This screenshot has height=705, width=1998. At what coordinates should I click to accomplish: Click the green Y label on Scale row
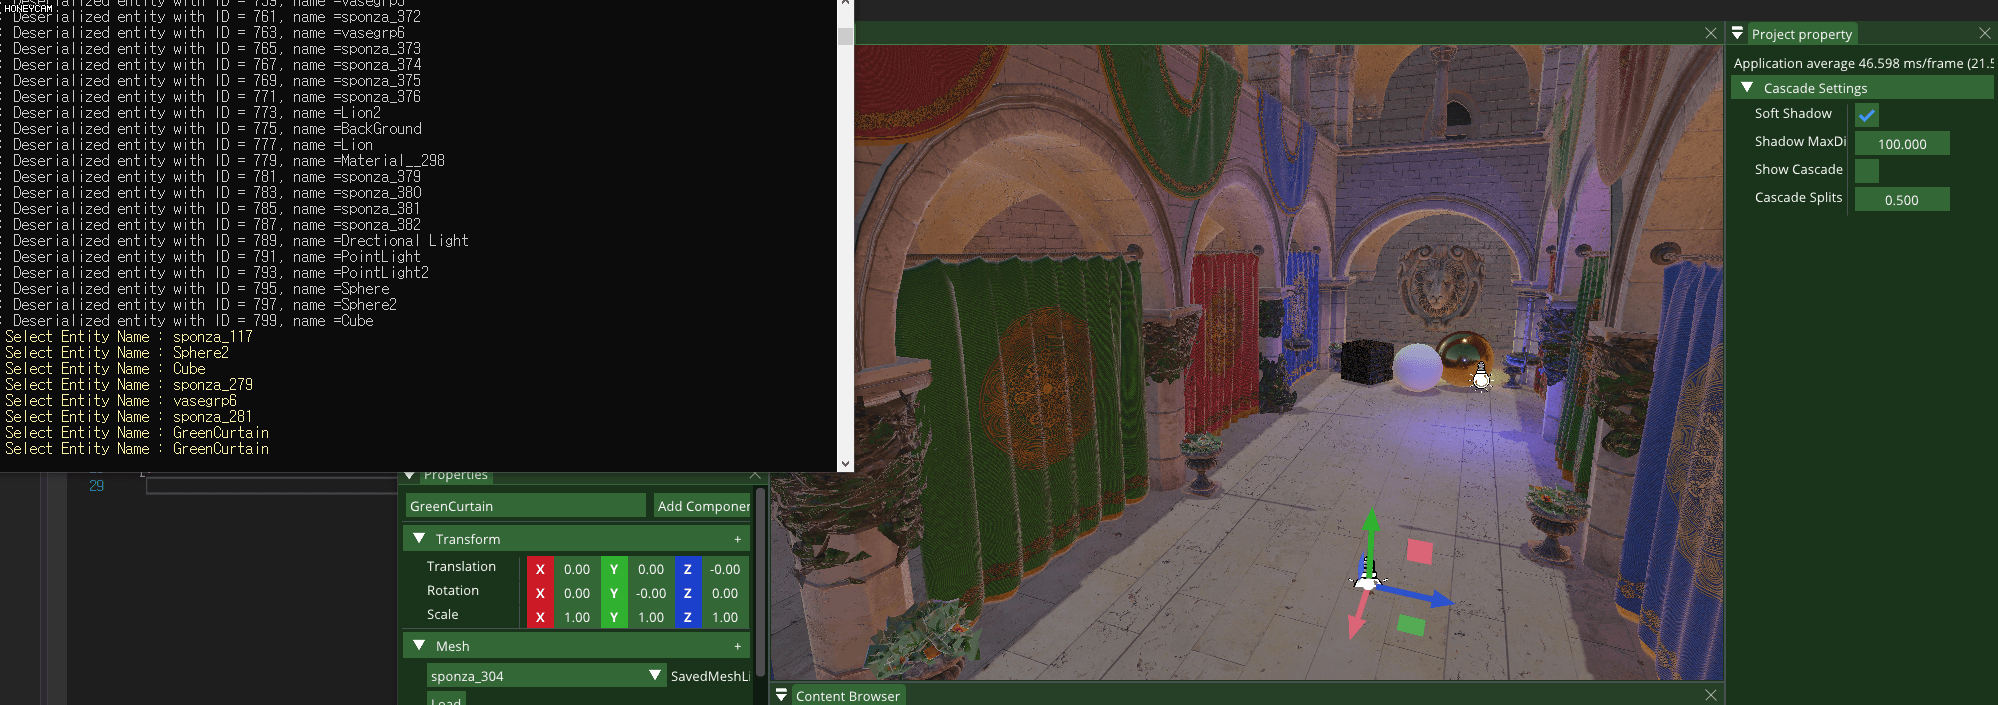tap(614, 617)
